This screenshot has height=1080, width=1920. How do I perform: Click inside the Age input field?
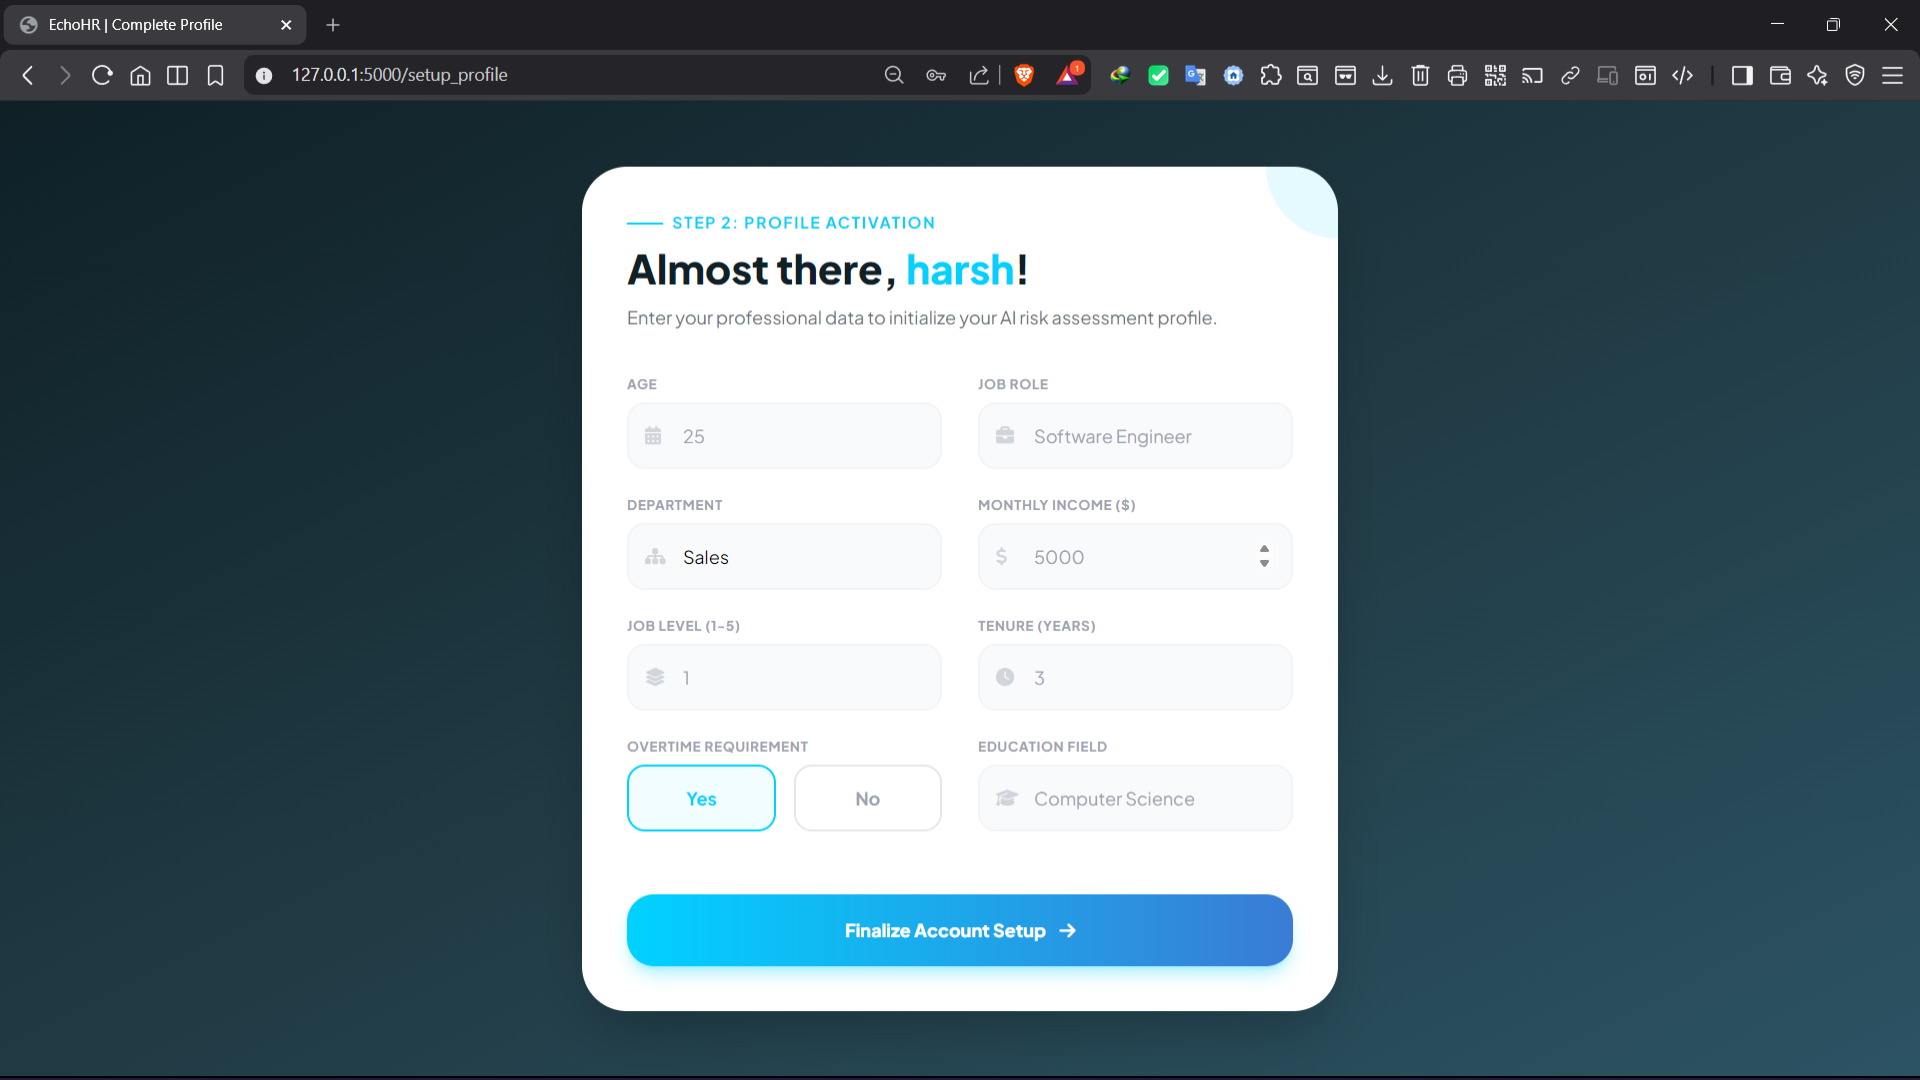click(x=800, y=436)
